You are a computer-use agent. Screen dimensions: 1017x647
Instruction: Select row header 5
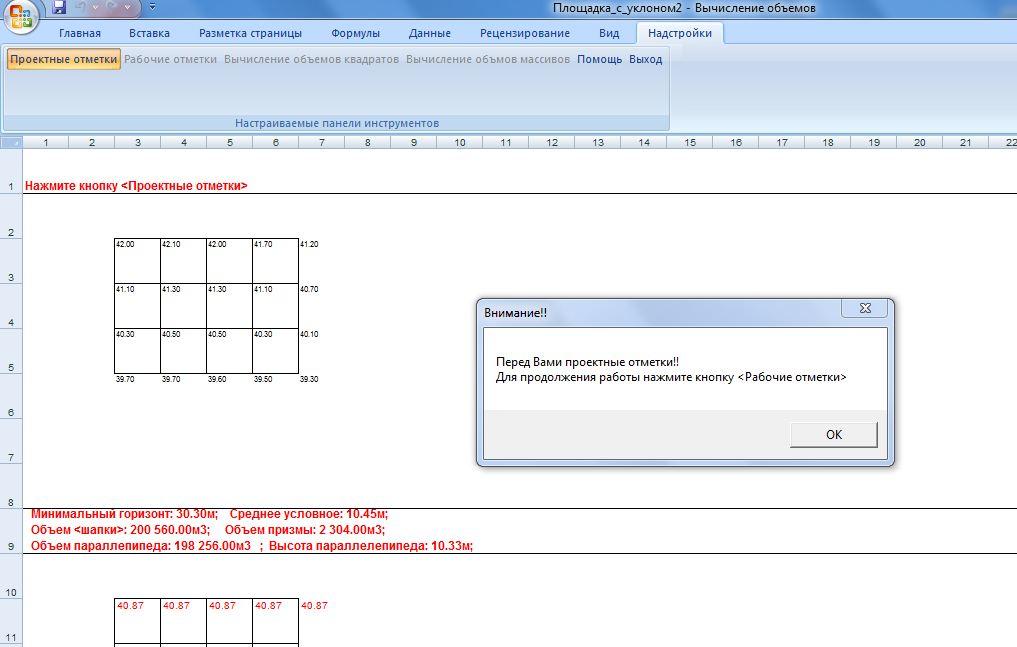click(x=11, y=351)
